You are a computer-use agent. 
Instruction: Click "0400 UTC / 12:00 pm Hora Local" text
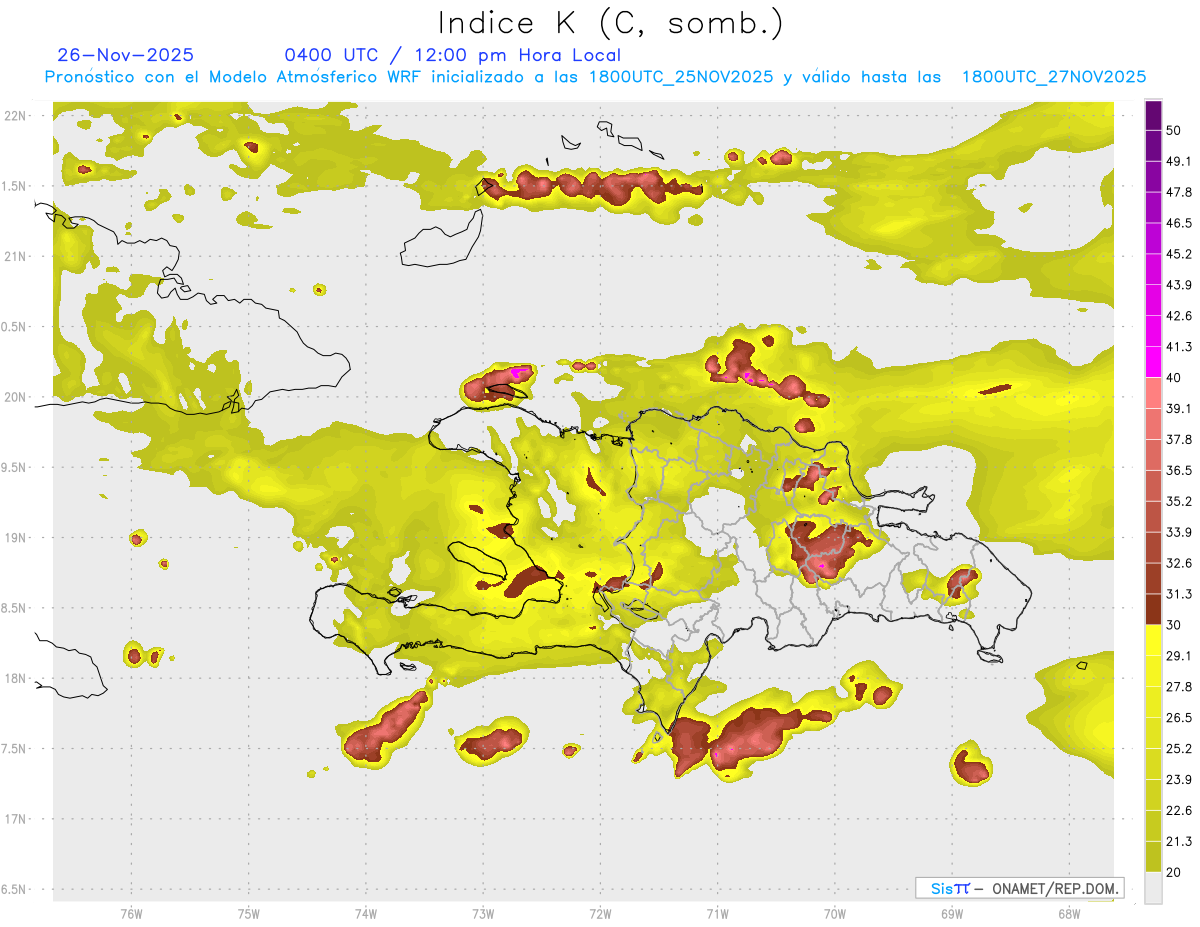[453, 55]
